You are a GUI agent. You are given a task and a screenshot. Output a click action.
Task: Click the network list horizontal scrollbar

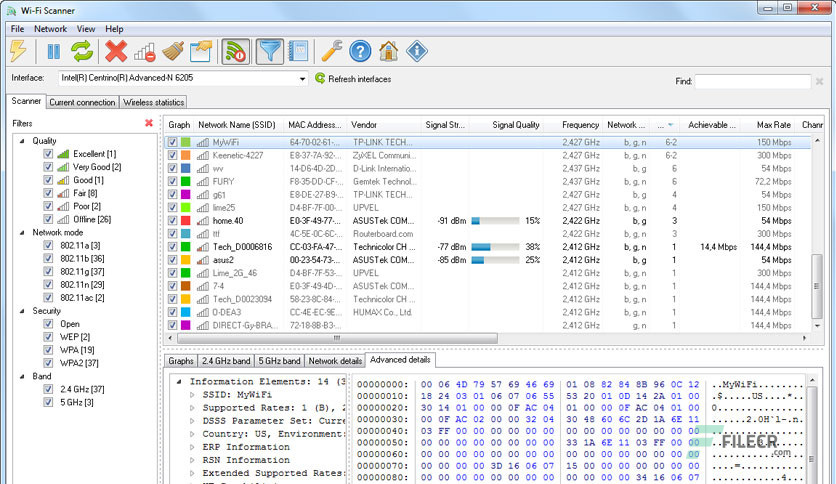337,338
